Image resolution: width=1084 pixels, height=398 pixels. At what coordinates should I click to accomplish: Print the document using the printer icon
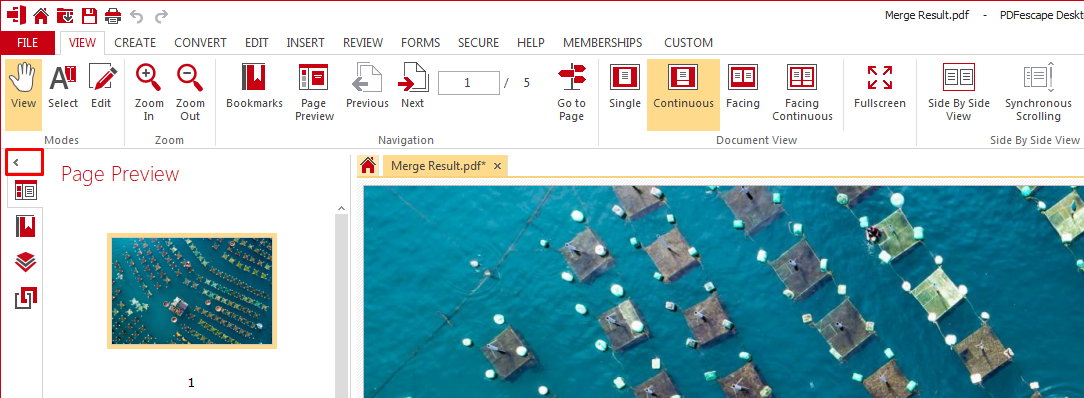[x=113, y=15]
